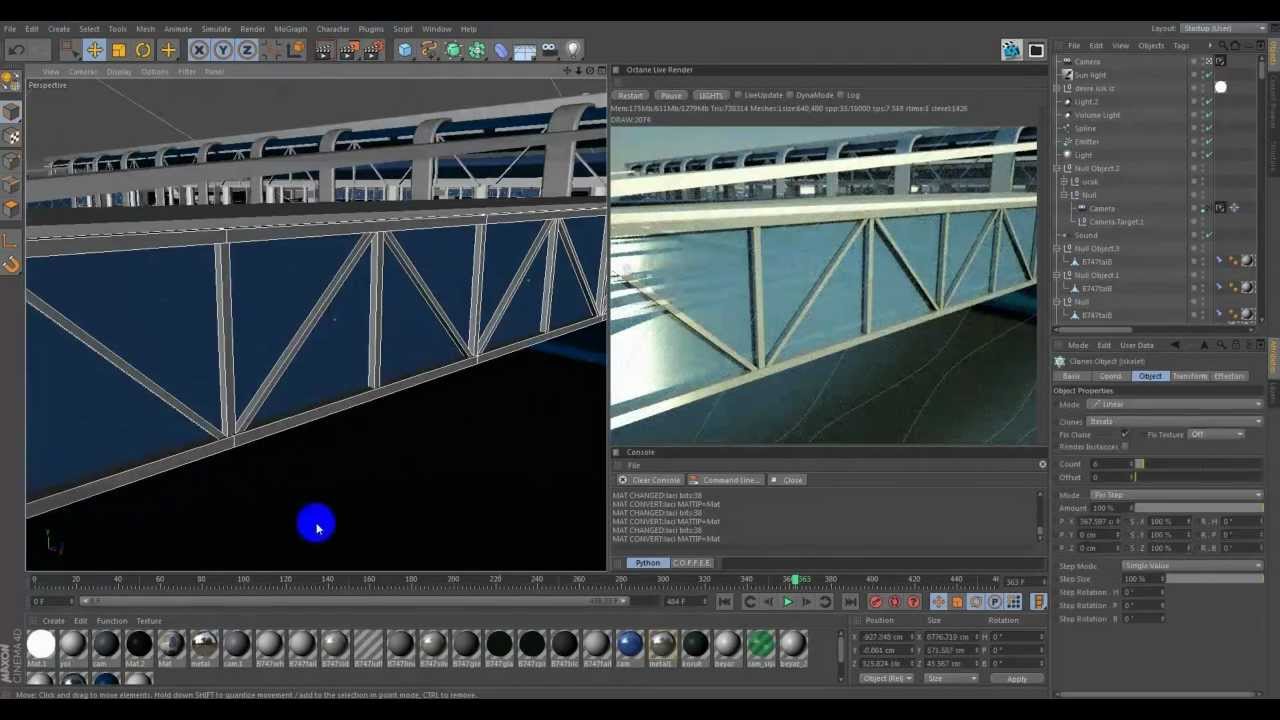Collapse the Null Object.2 tree node
Screen dimensions: 1280x720
pos(1059,168)
